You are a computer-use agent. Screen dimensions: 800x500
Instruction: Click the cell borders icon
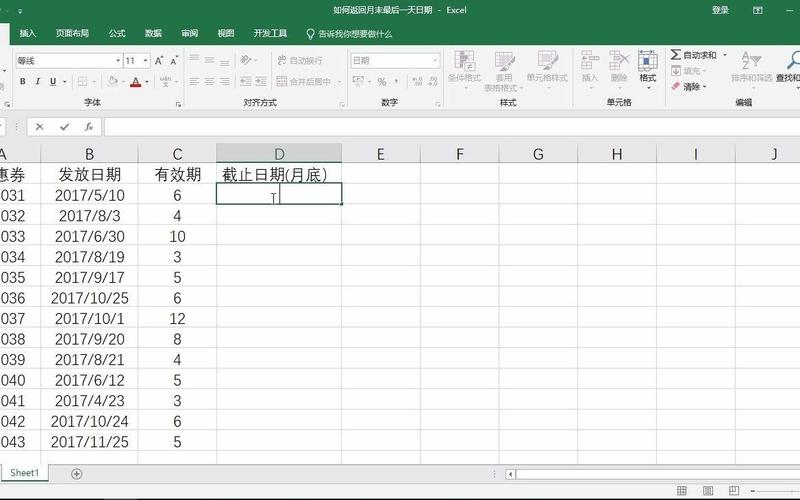click(82, 82)
